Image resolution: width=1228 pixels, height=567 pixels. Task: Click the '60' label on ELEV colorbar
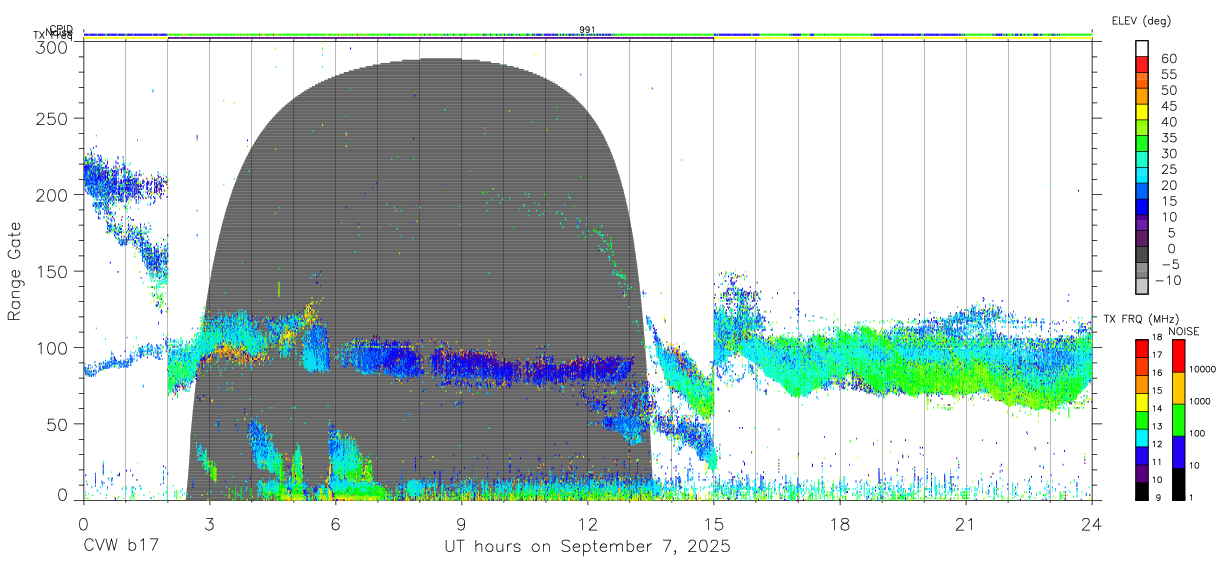coord(1169,59)
